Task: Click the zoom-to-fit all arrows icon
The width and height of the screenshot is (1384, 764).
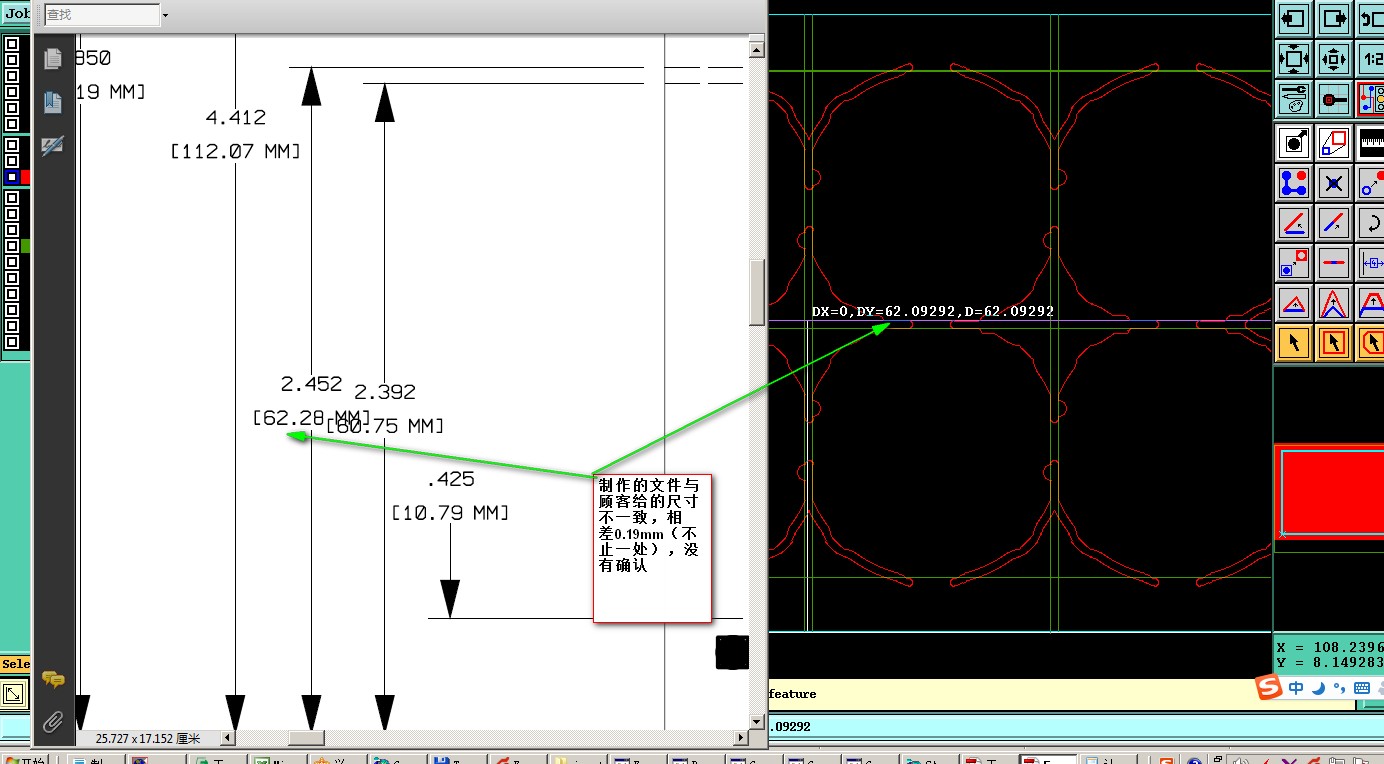Action: tap(1294, 59)
